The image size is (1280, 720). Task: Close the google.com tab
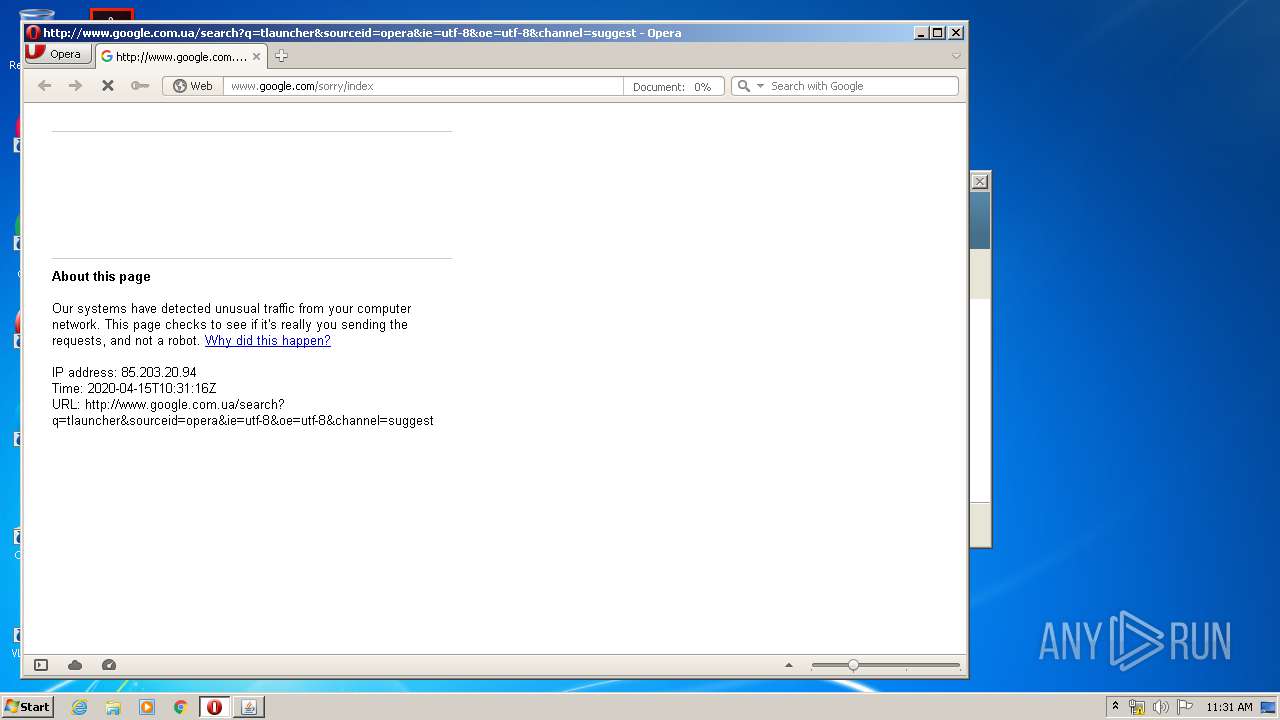256,57
